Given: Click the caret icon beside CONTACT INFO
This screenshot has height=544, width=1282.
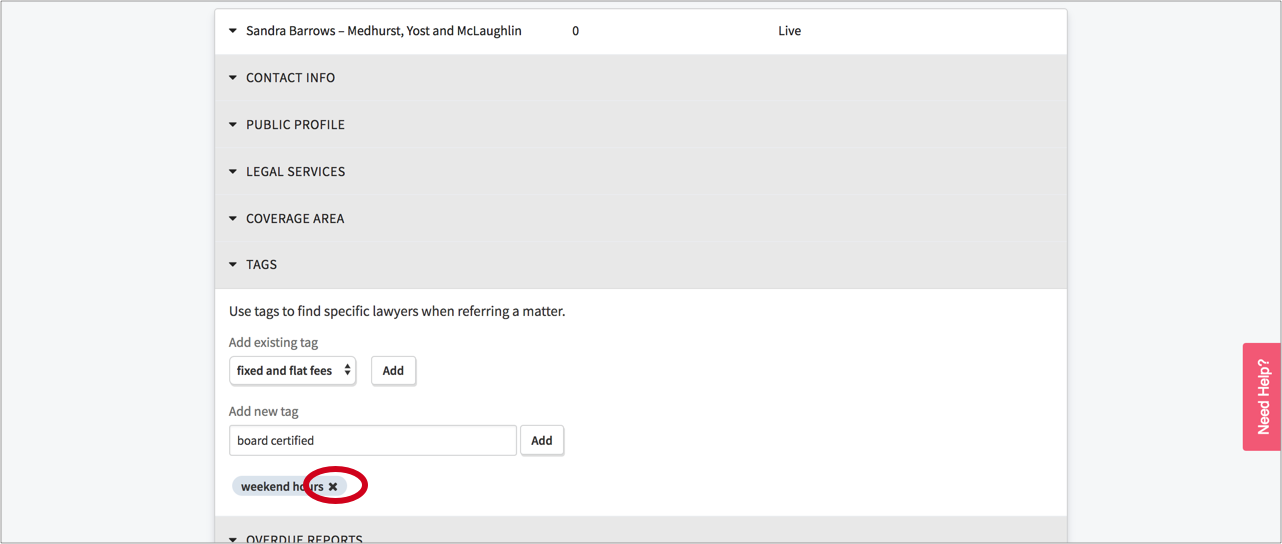Looking at the screenshot, I should [233, 78].
